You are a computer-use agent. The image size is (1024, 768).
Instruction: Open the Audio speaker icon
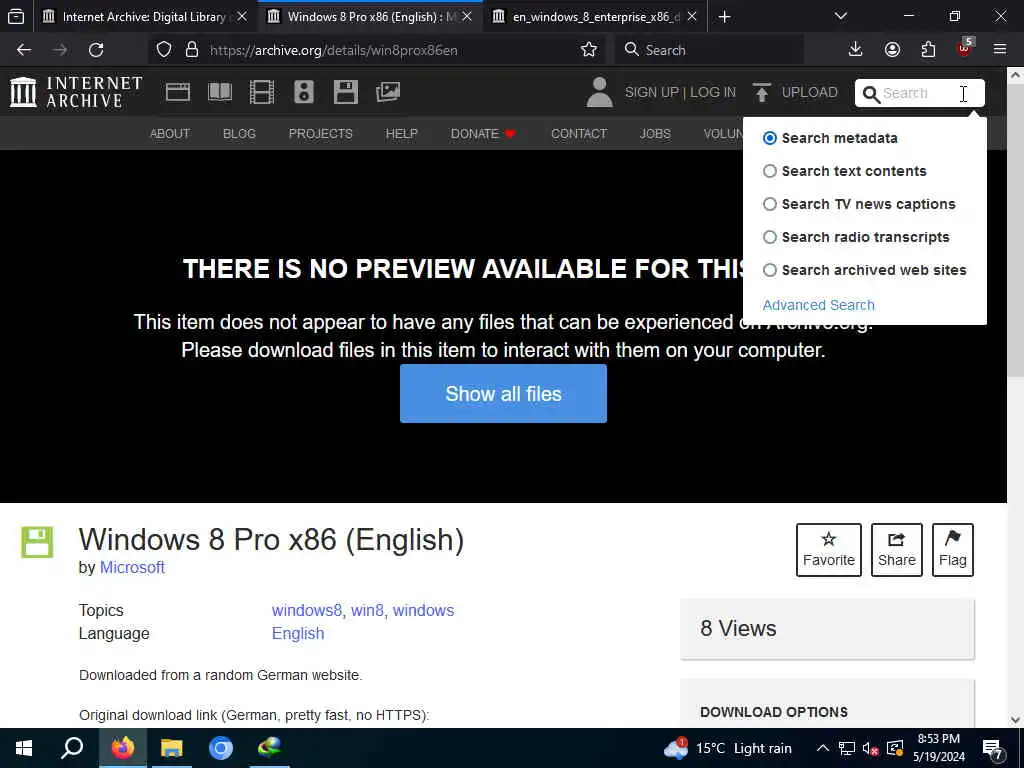coord(304,92)
